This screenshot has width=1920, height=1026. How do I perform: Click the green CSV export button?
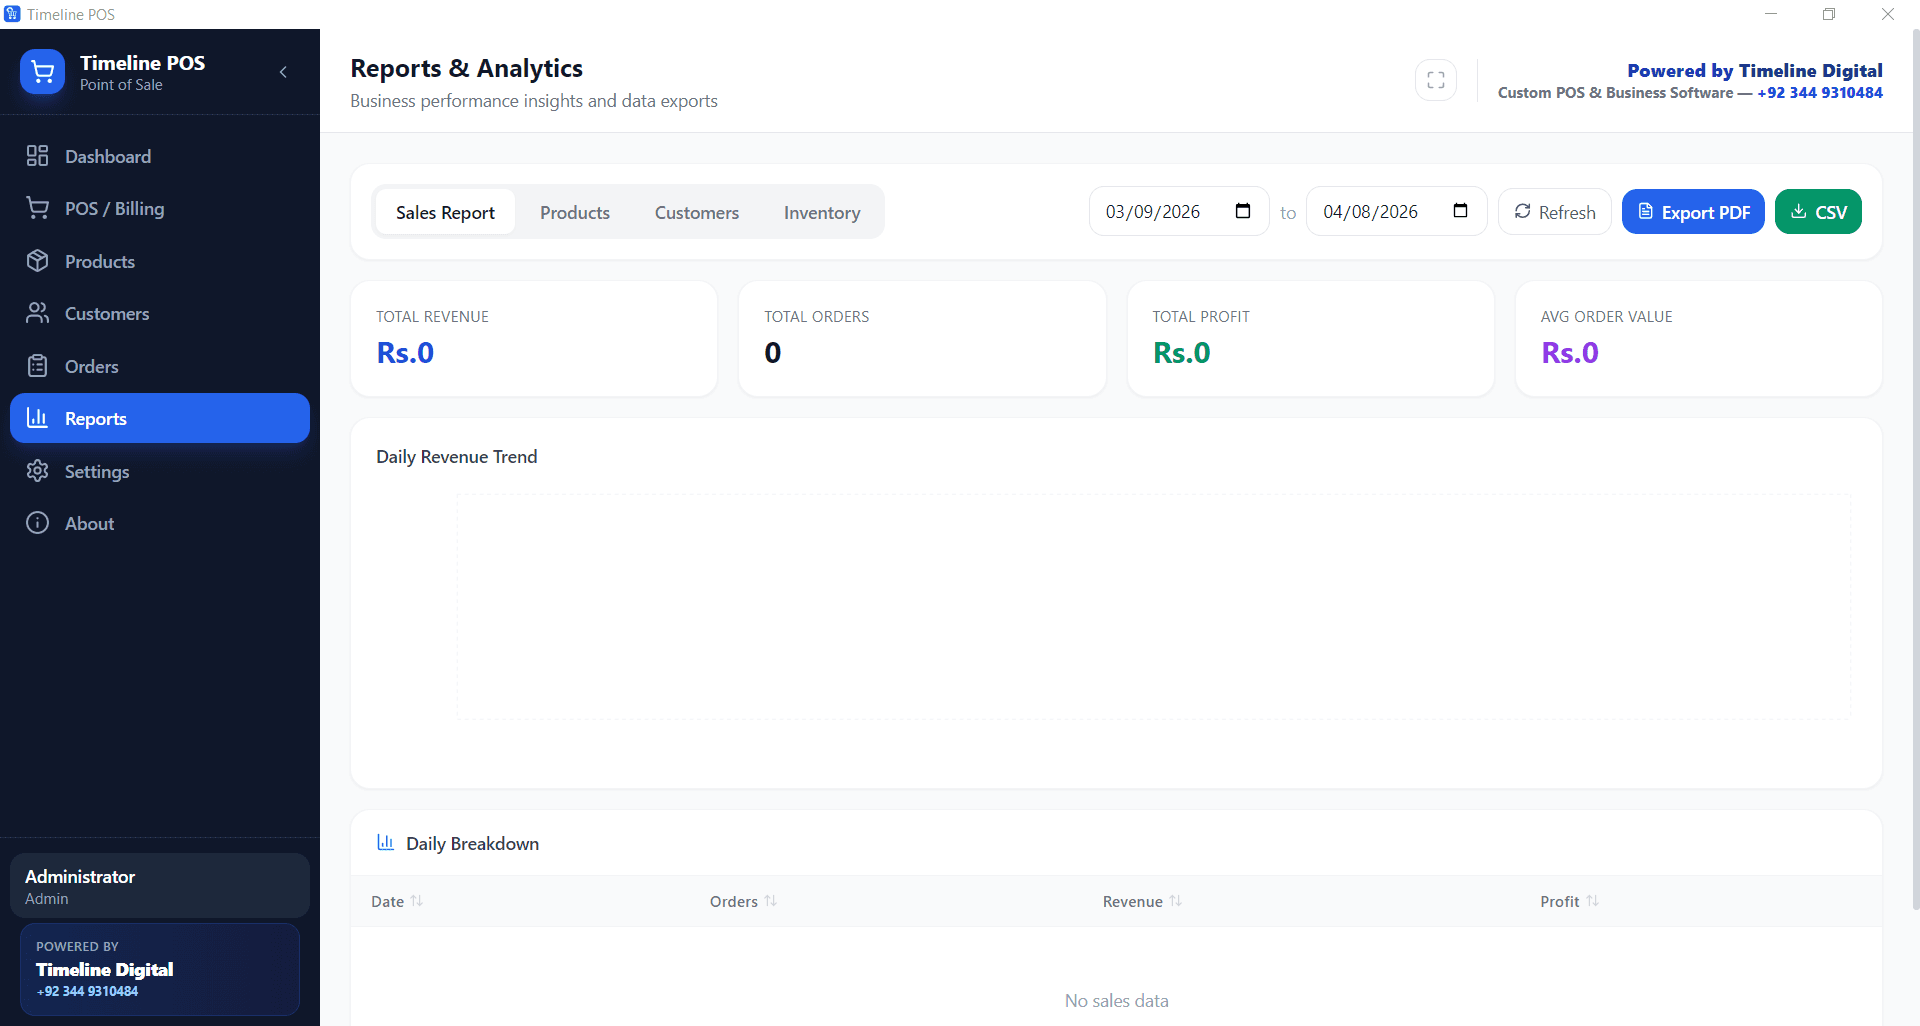click(x=1817, y=211)
